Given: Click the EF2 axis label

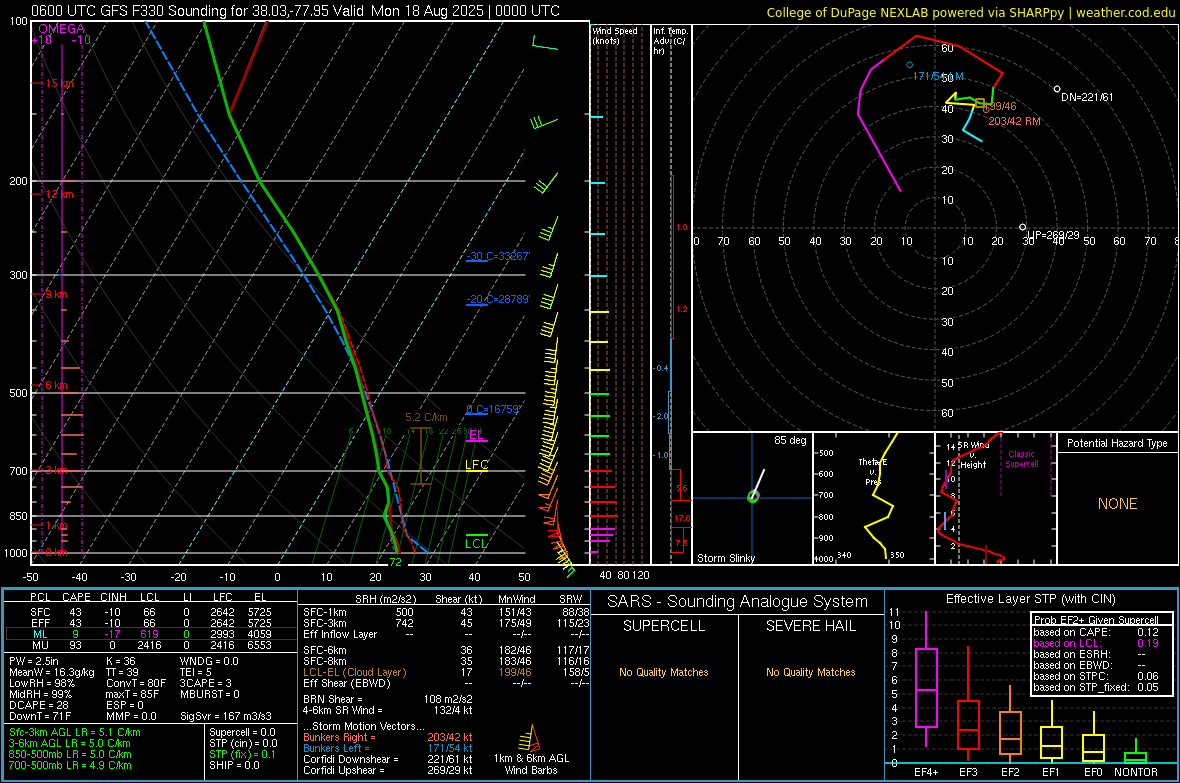Looking at the screenshot, I should [x=1010, y=772].
